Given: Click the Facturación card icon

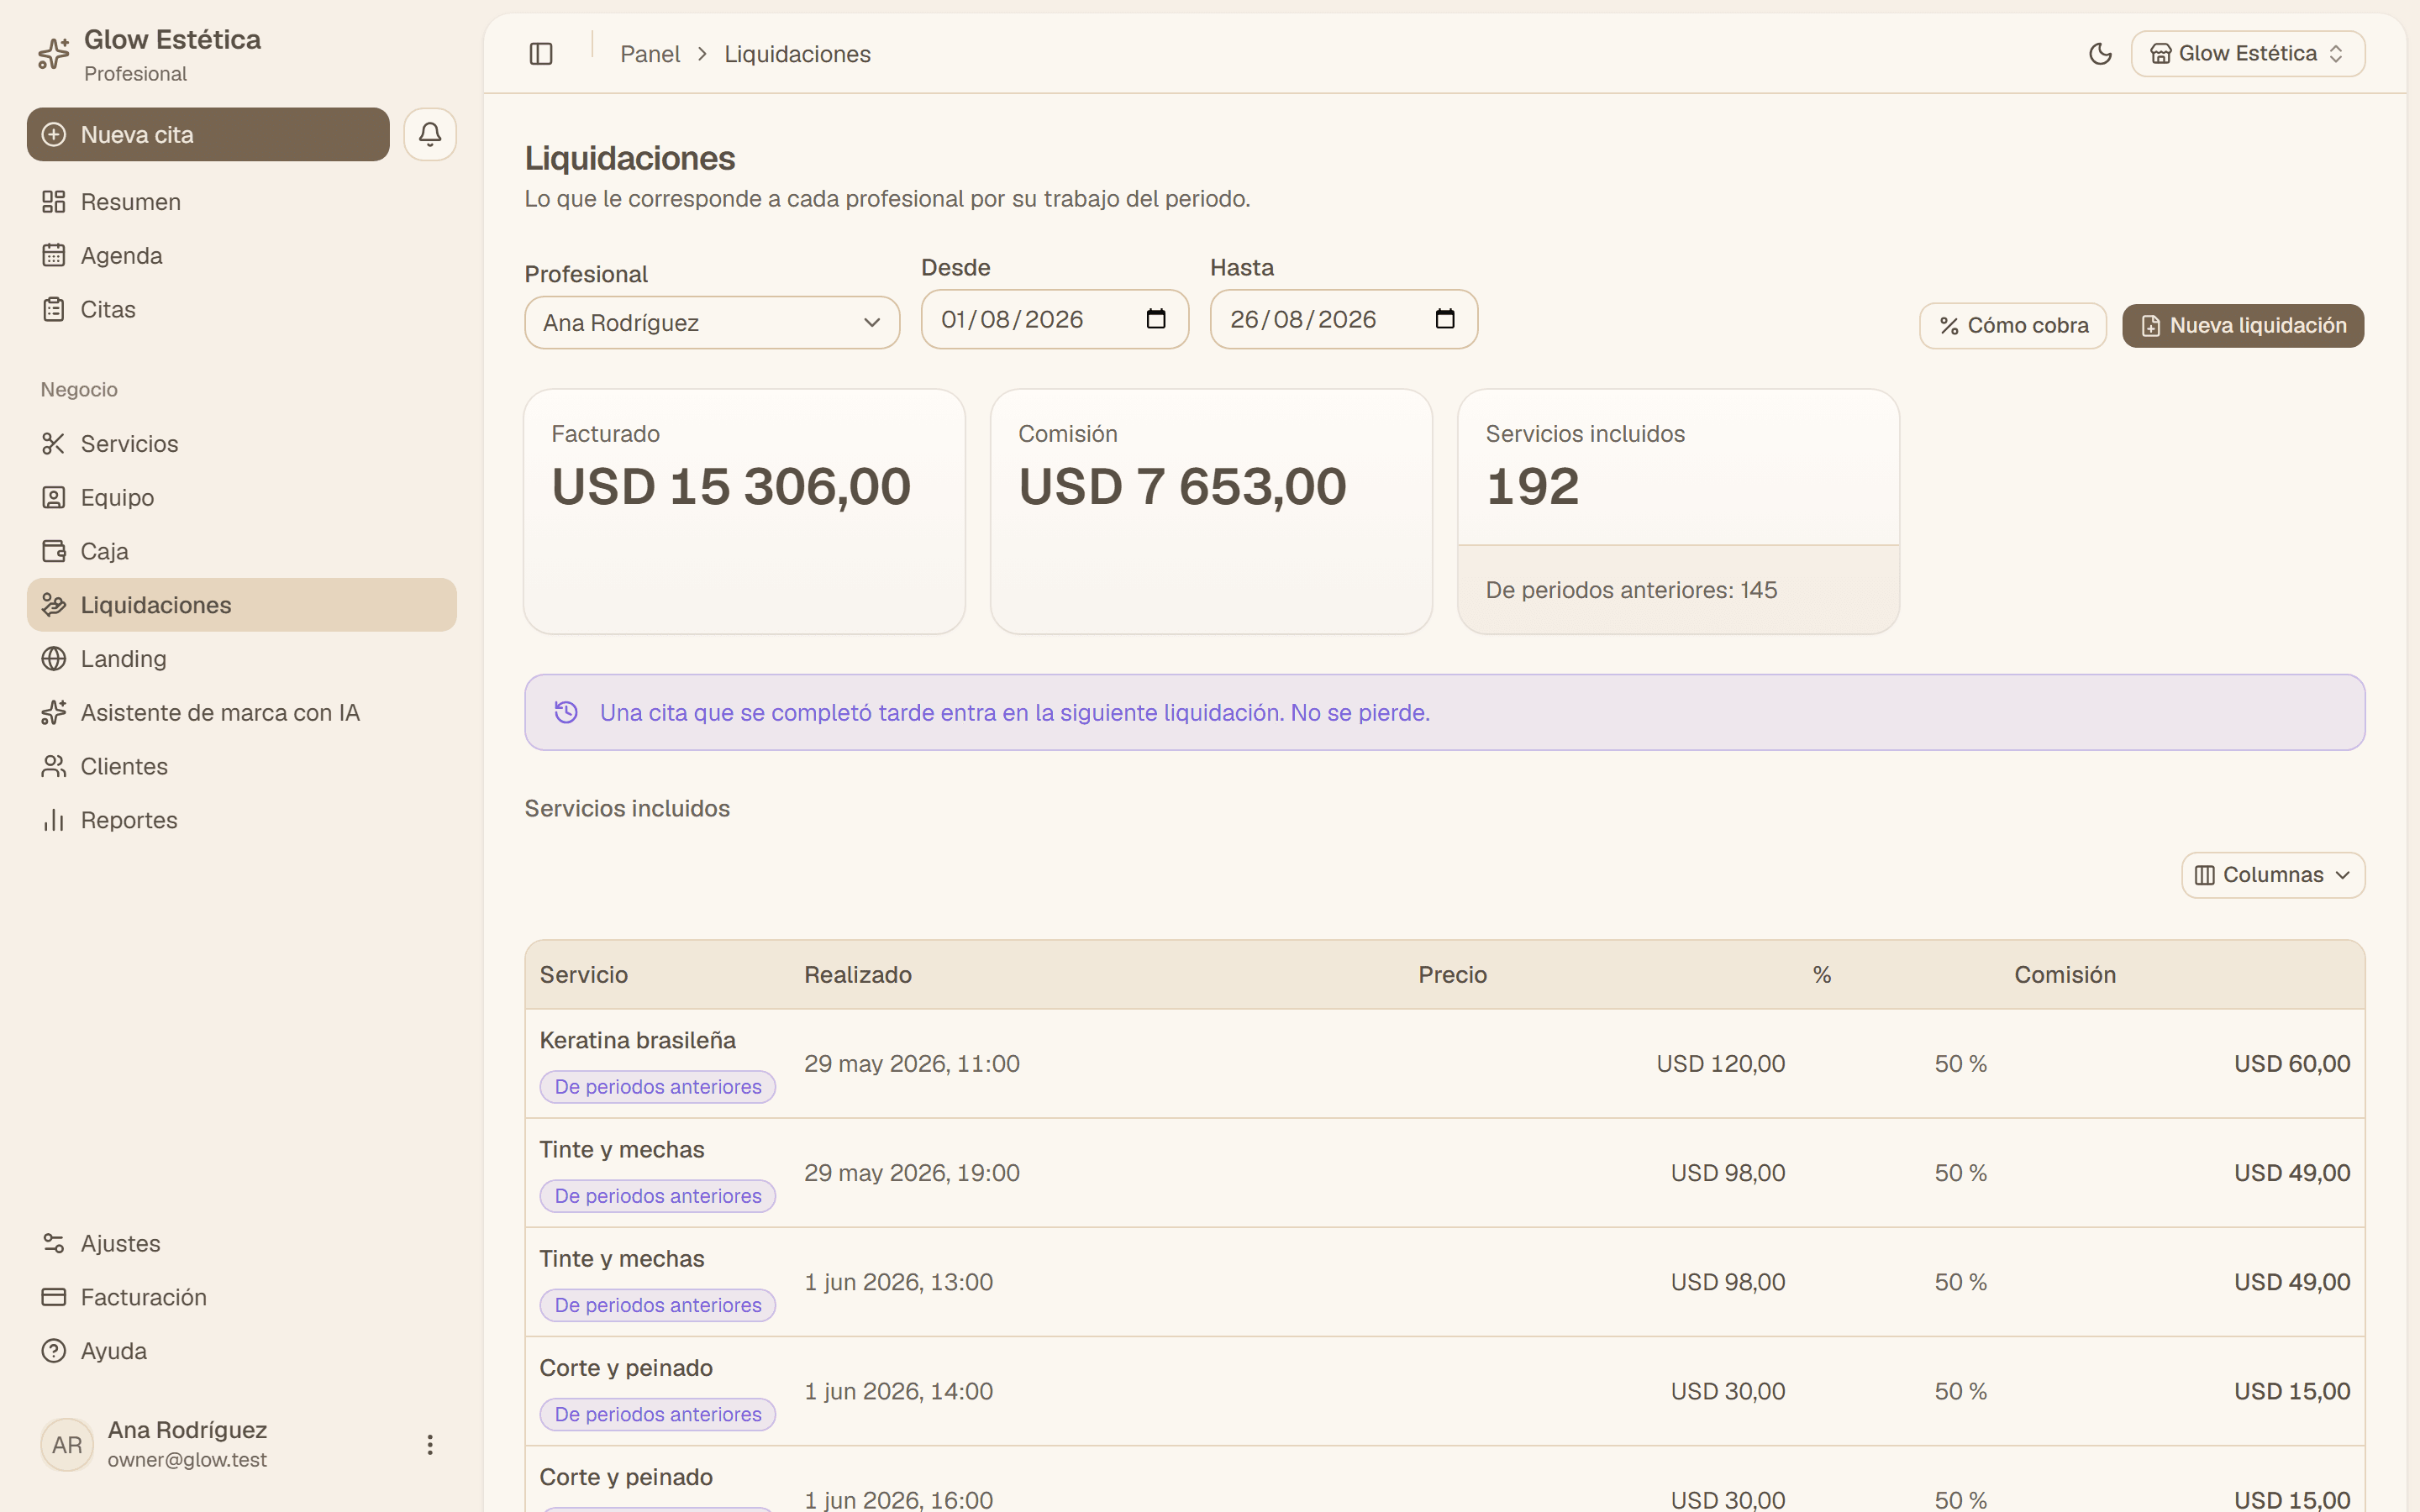Looking at the screenshot, I should 54,1297.
